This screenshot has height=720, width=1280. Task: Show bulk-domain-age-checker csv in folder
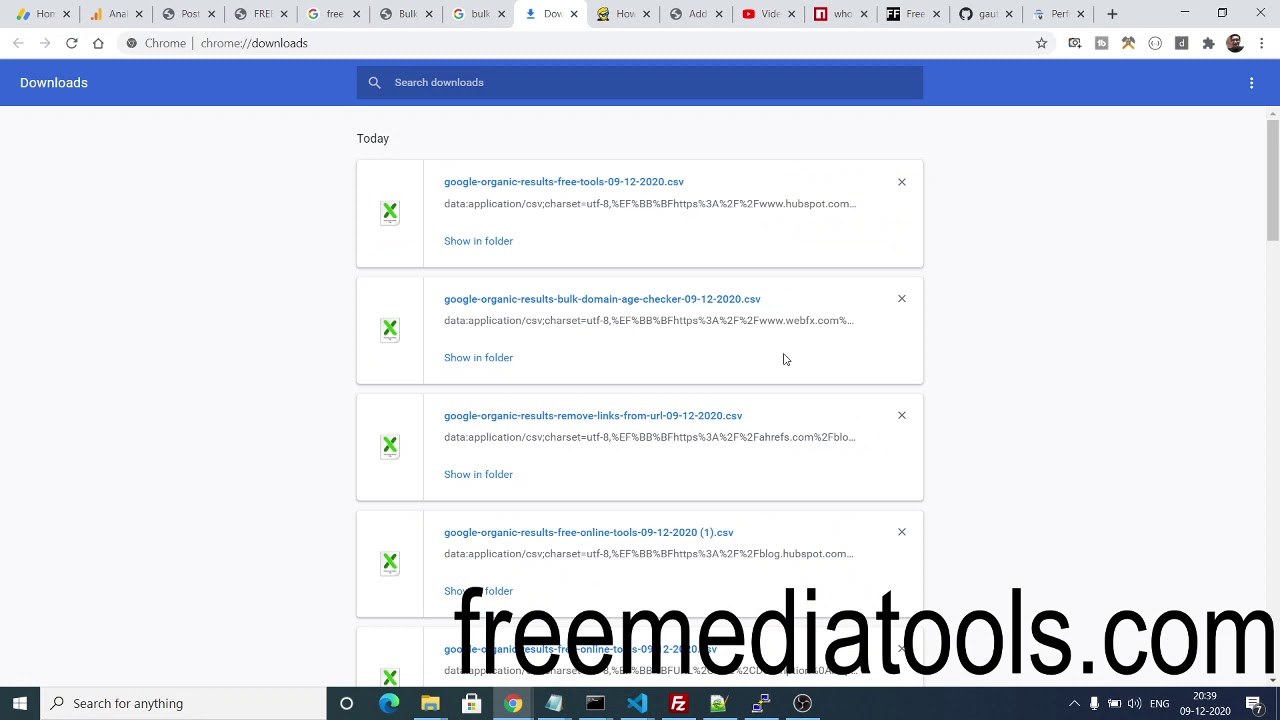click(x=478, y=358)
